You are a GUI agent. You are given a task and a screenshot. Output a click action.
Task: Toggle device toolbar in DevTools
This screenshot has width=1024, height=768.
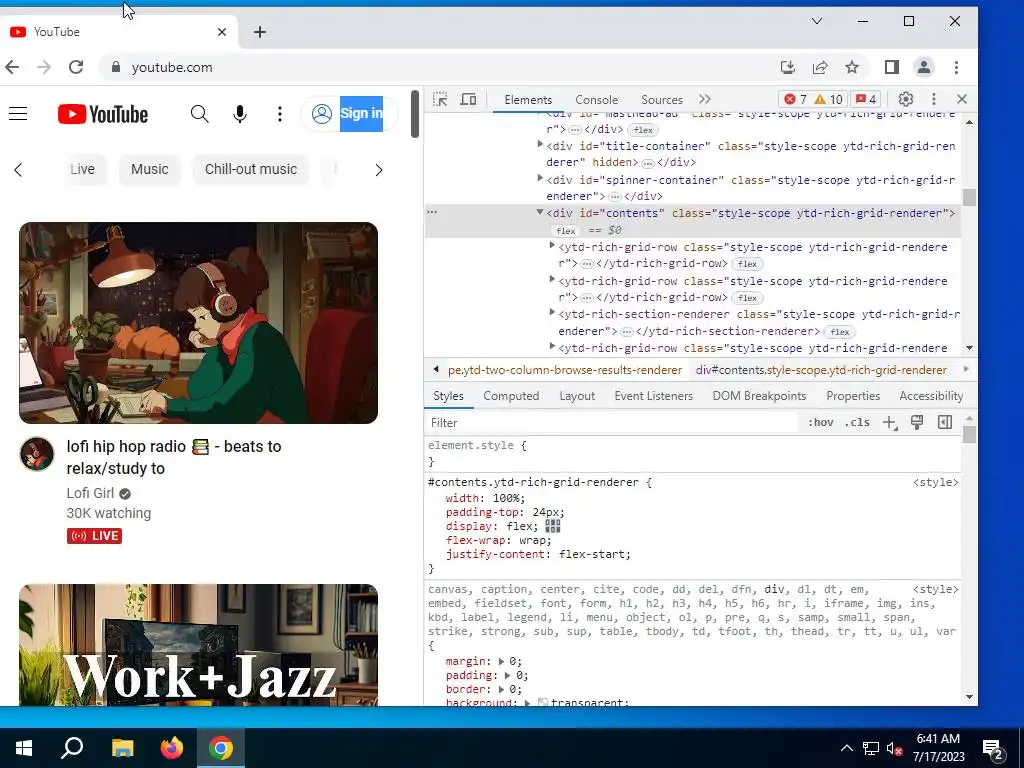pos(468,99)
